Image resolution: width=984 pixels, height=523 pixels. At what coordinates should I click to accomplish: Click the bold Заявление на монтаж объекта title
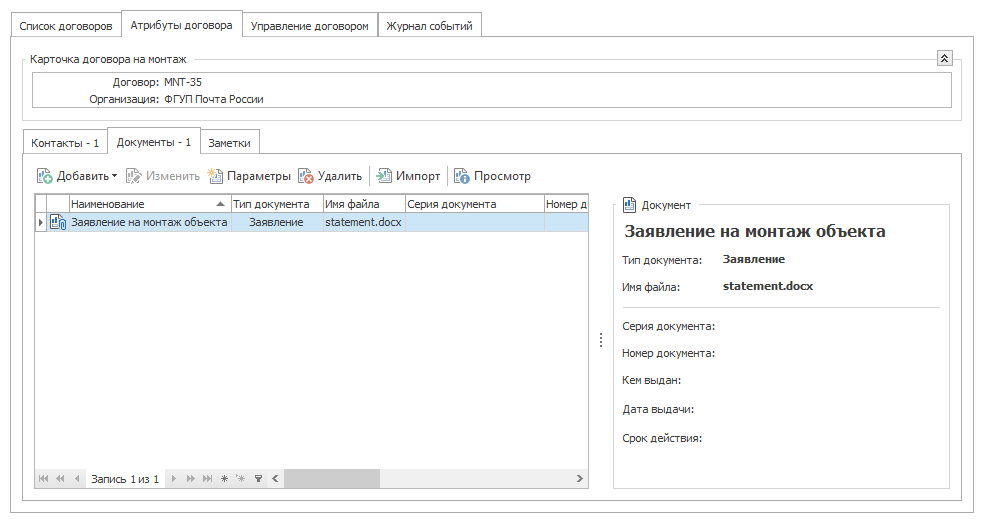point(754,232)
